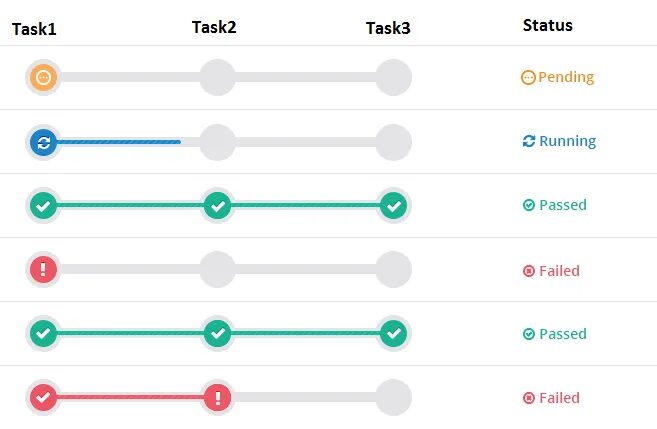Viewport: 657px width, 429px height.
Task: Click the Task1 column header
Action: 34,29
